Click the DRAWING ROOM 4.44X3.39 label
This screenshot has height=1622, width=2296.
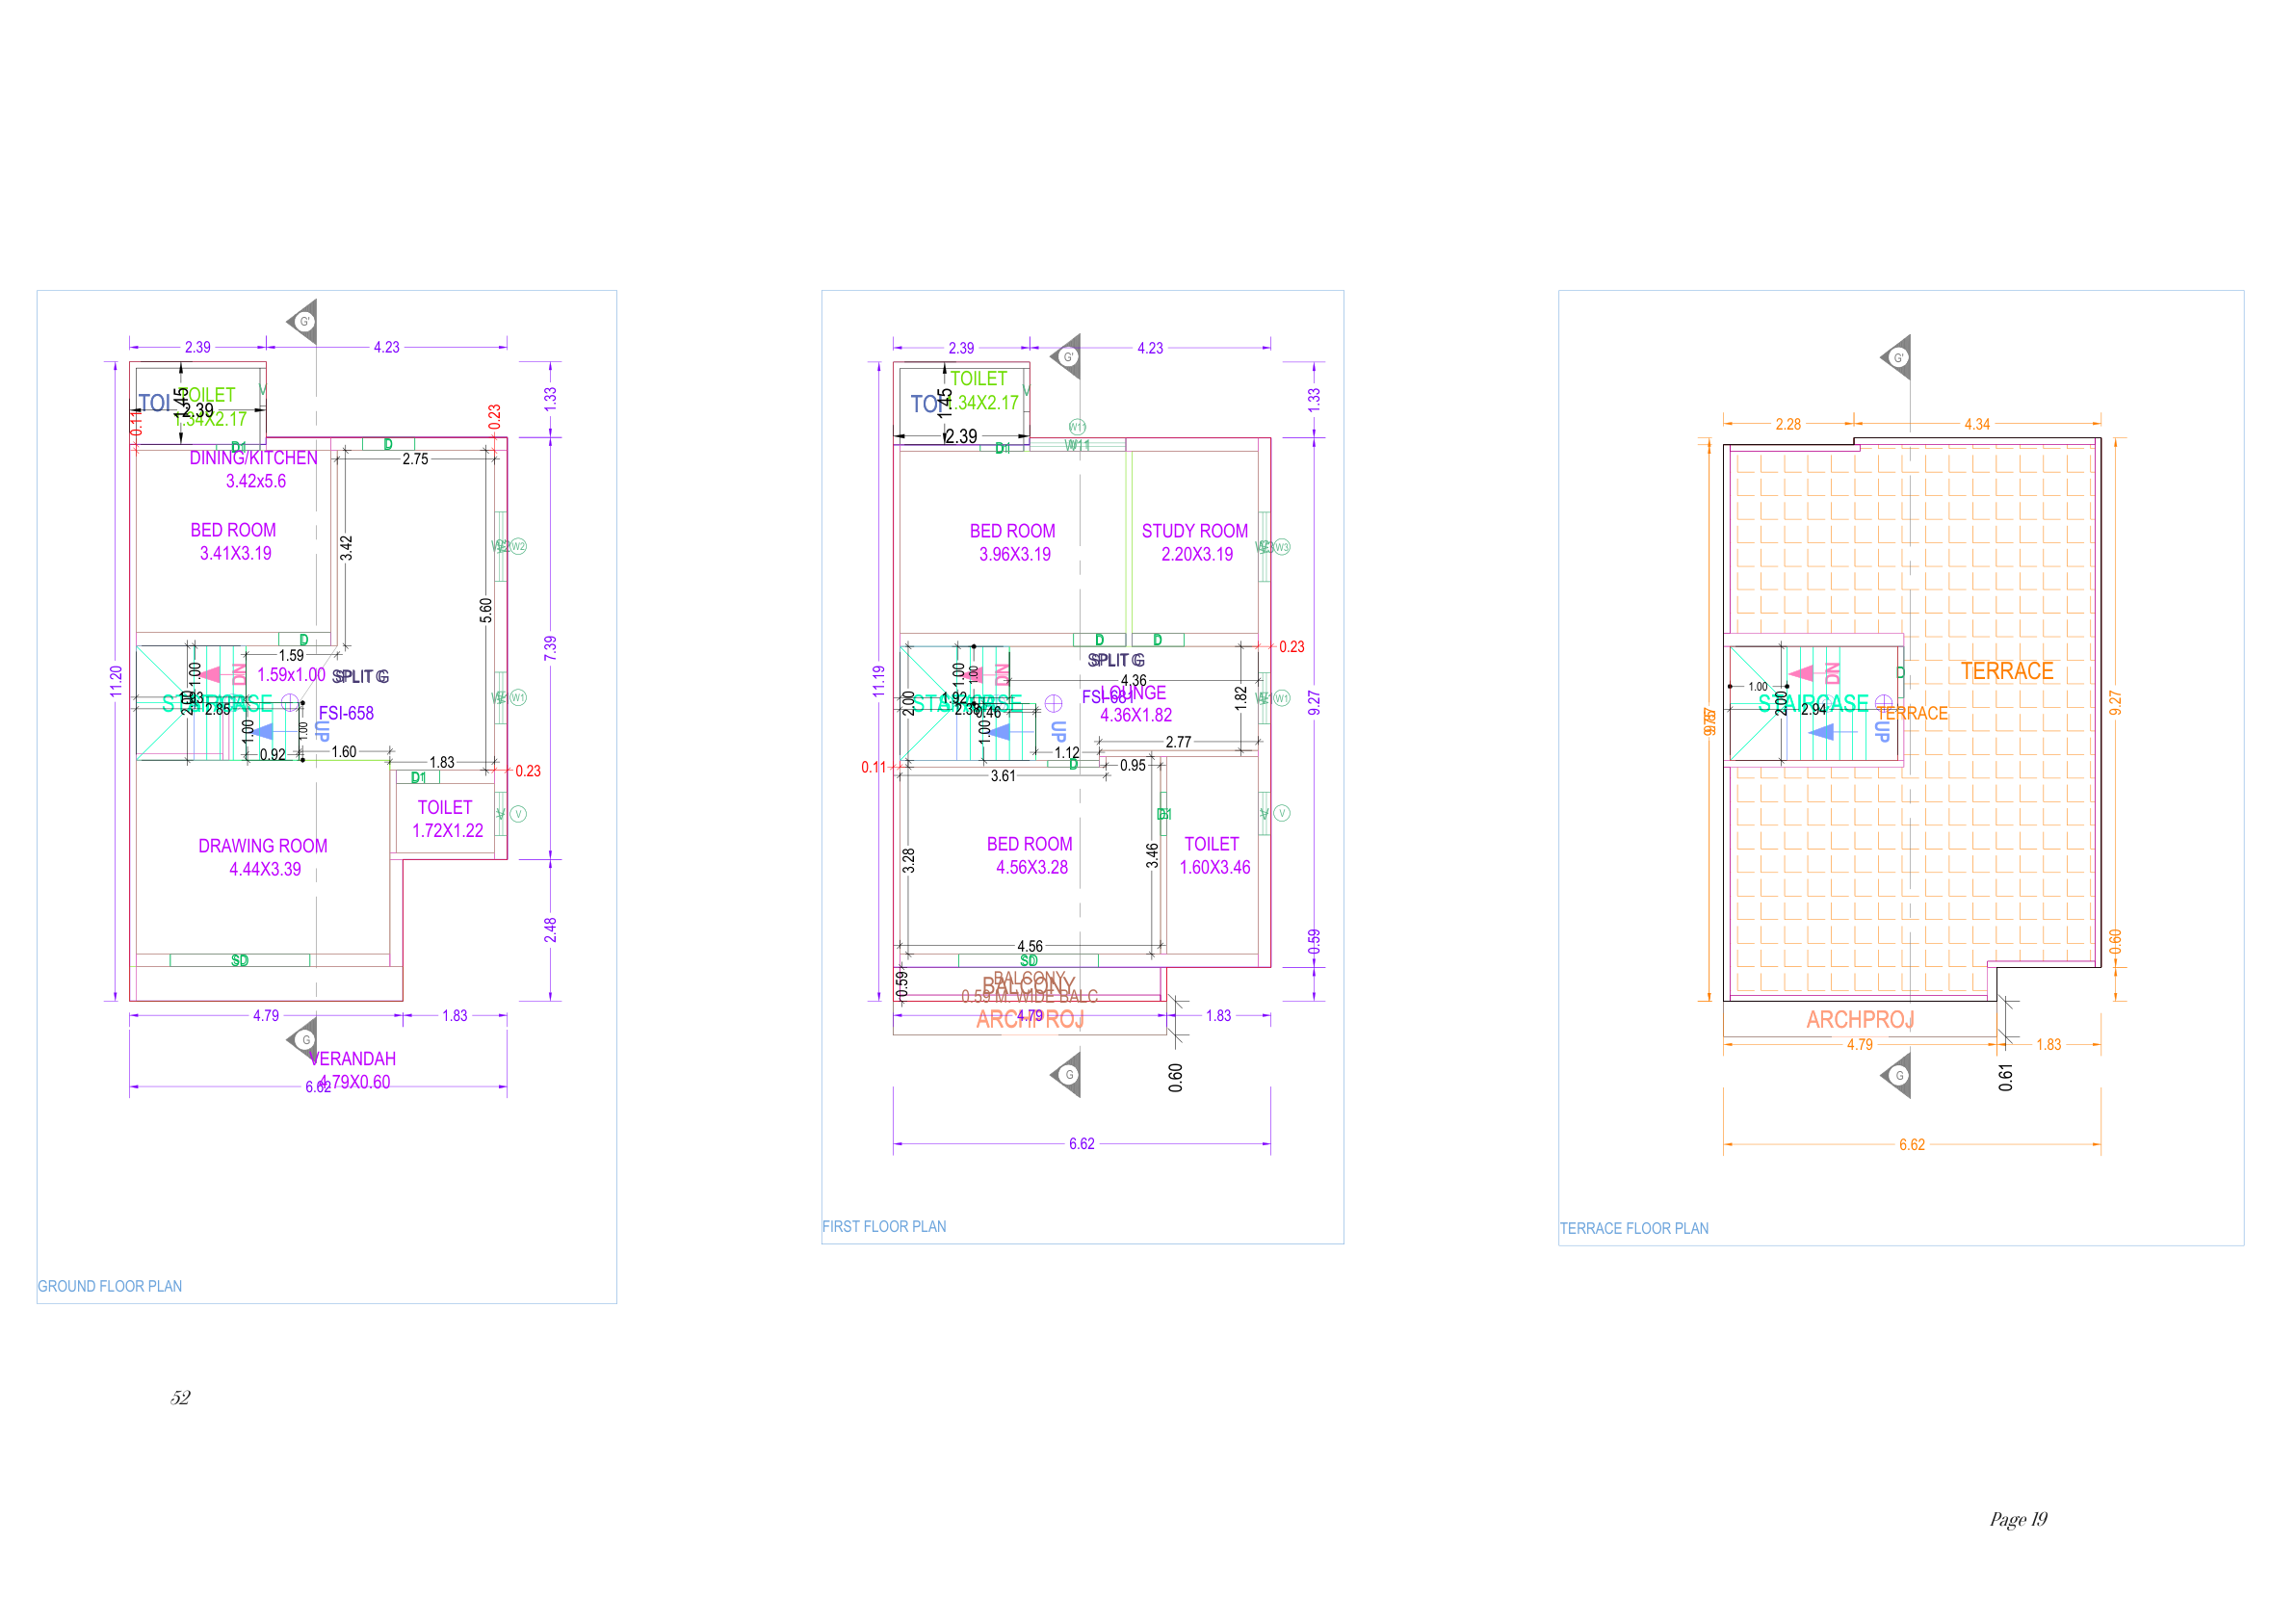pyautogui.click(x=263, y=857)
